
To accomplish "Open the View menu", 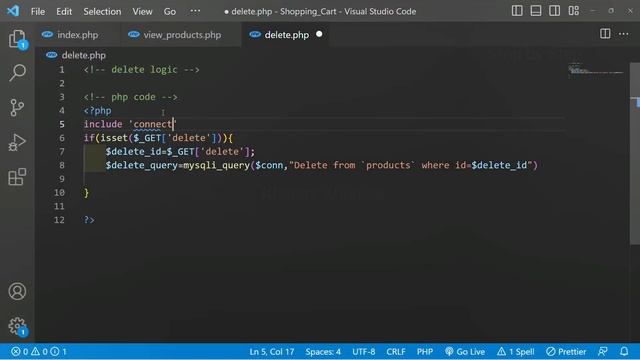I will 142,11.
